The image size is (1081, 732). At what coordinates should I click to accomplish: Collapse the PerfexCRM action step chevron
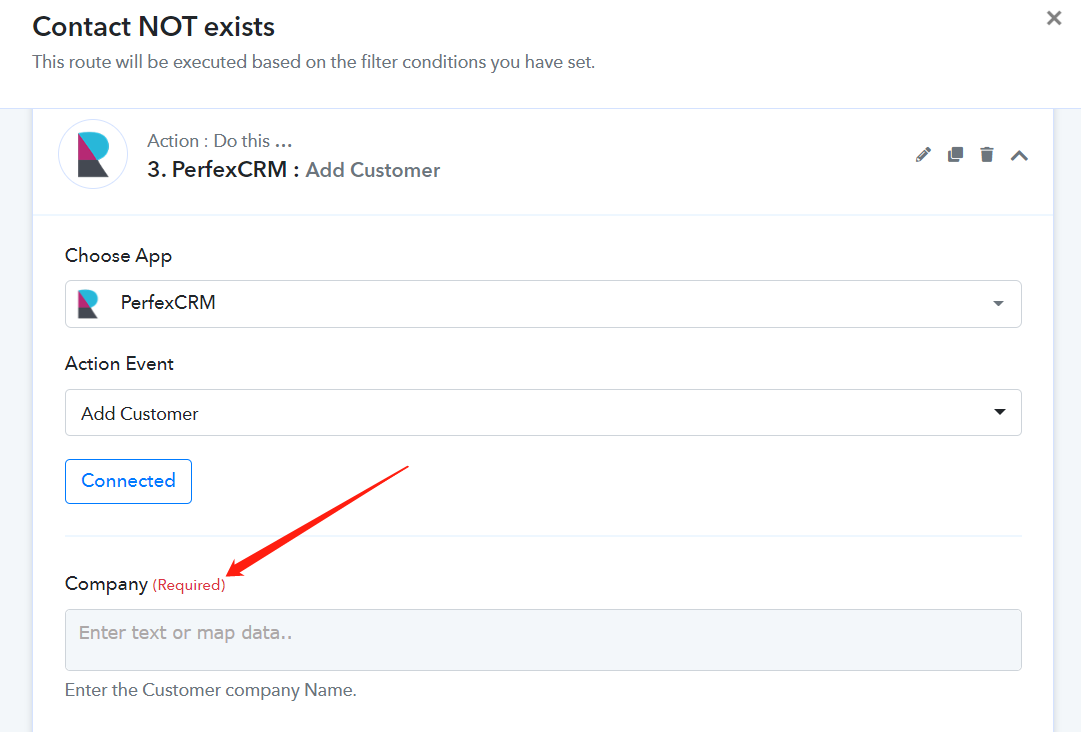(x=1020, y=156)
